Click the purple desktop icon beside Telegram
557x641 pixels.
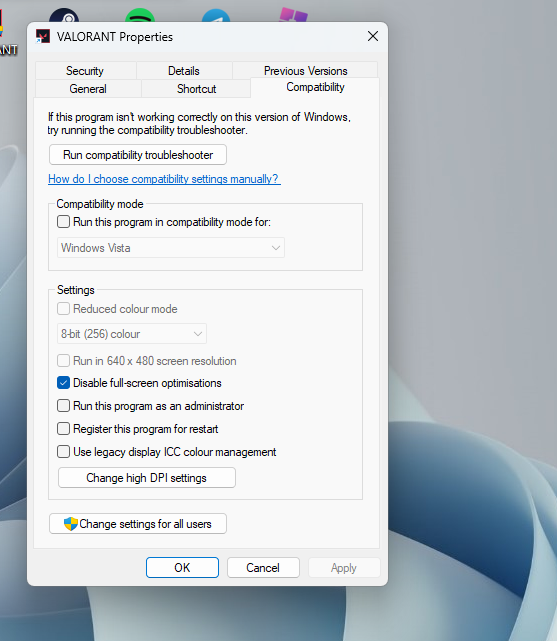pyautogui.click(x=293, y=15)
